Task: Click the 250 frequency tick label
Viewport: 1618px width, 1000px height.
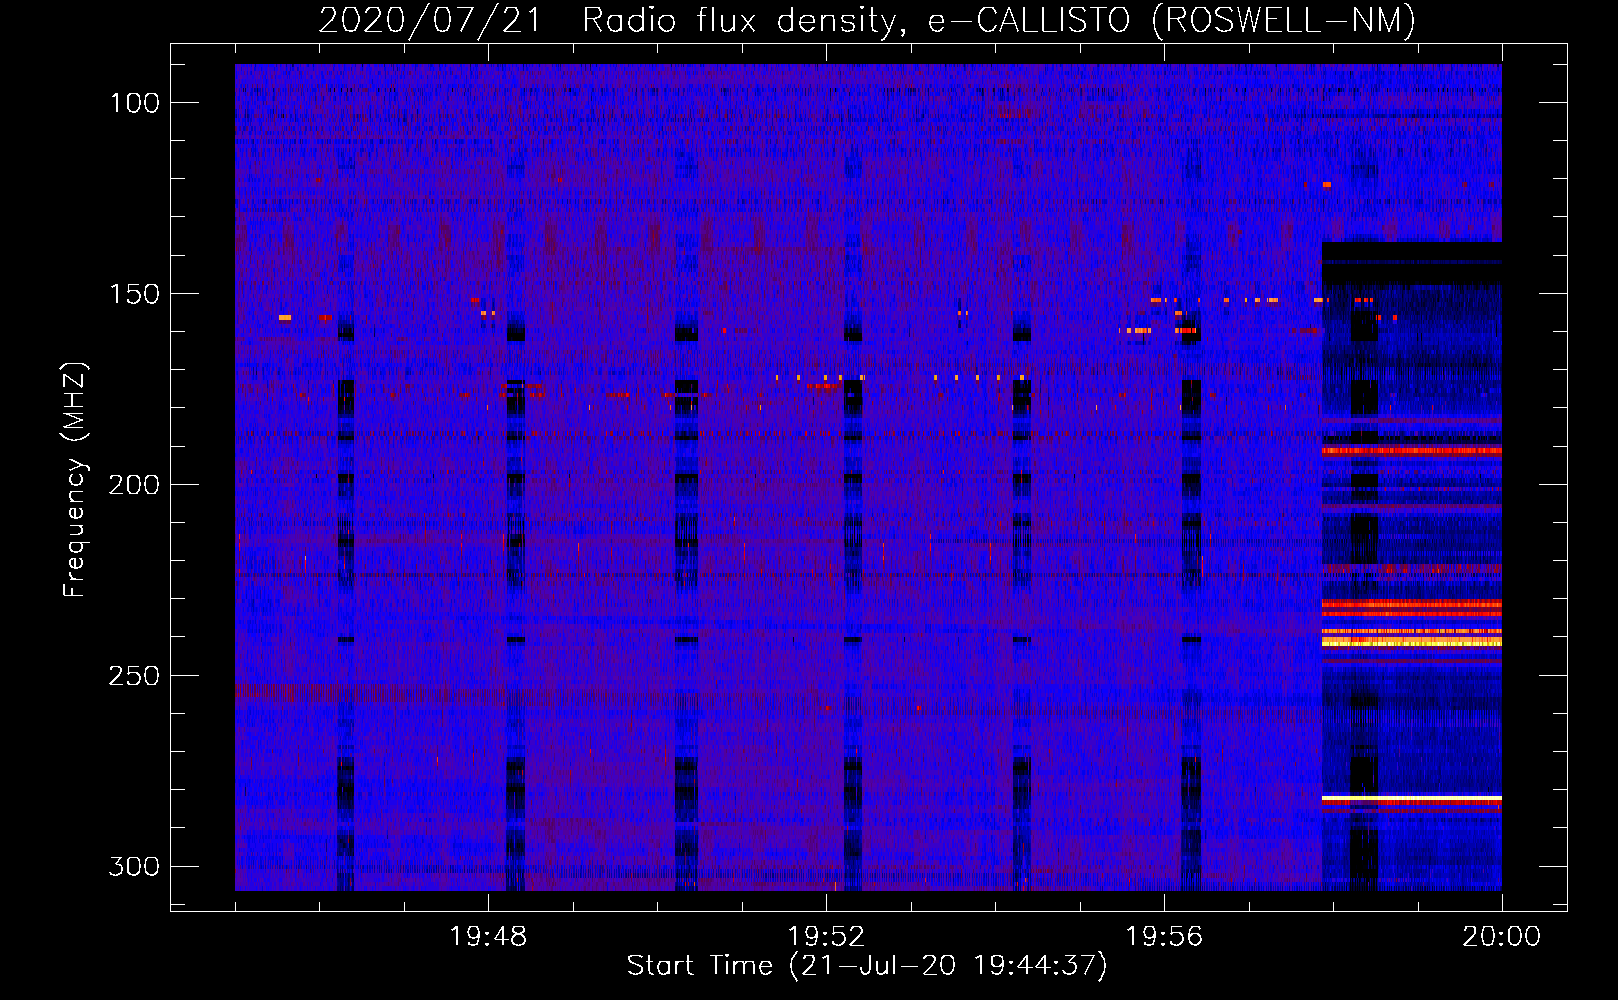Action: click(135, 676)
